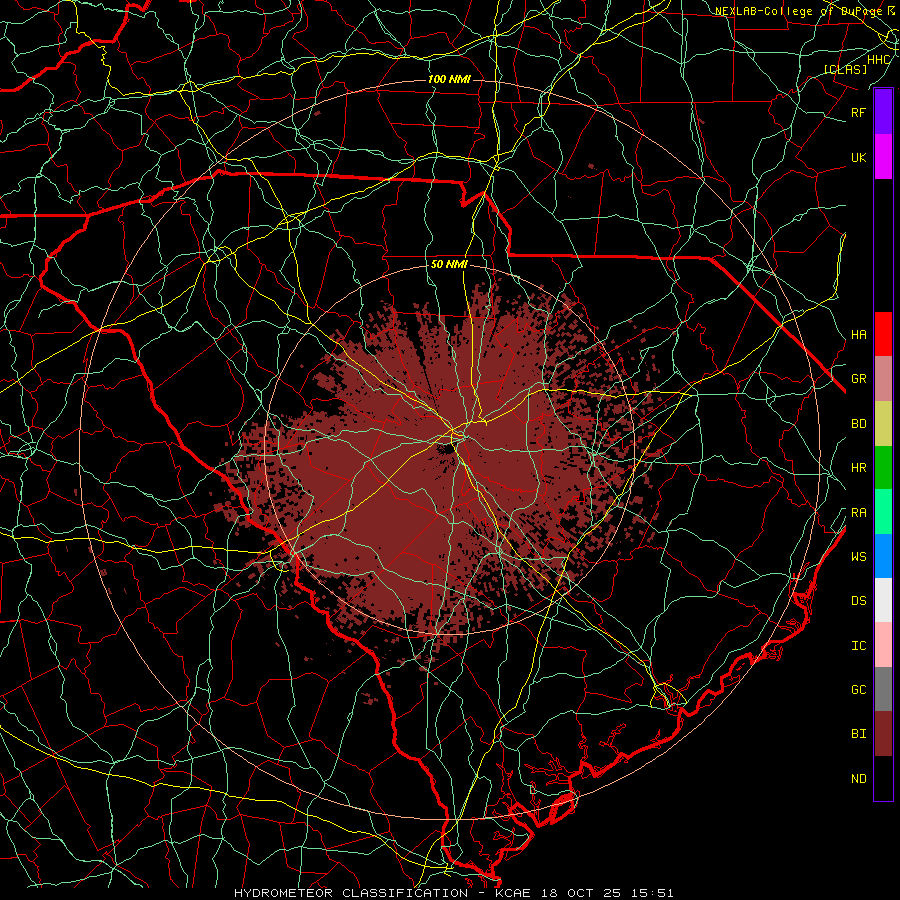Viewport: 900px width, 900px height.
Task: Click the '100 NMI' range ring label
Action: point(449,79)
